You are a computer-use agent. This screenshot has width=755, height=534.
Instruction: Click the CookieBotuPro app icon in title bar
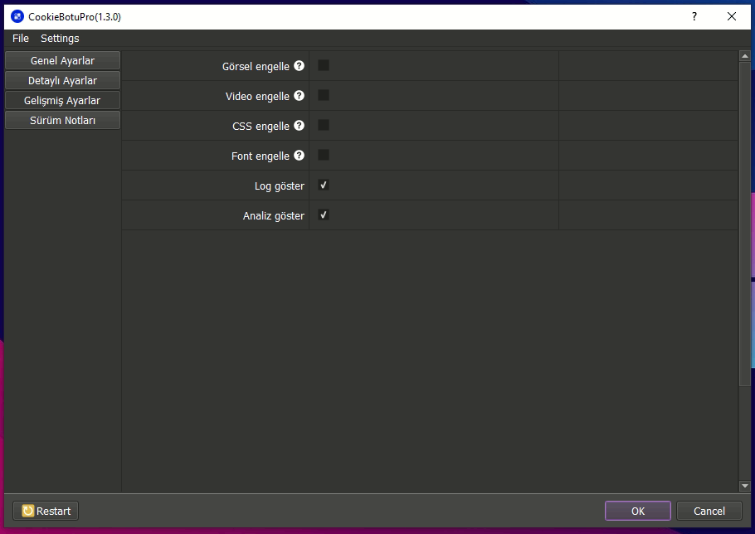[x=17, y=17]
